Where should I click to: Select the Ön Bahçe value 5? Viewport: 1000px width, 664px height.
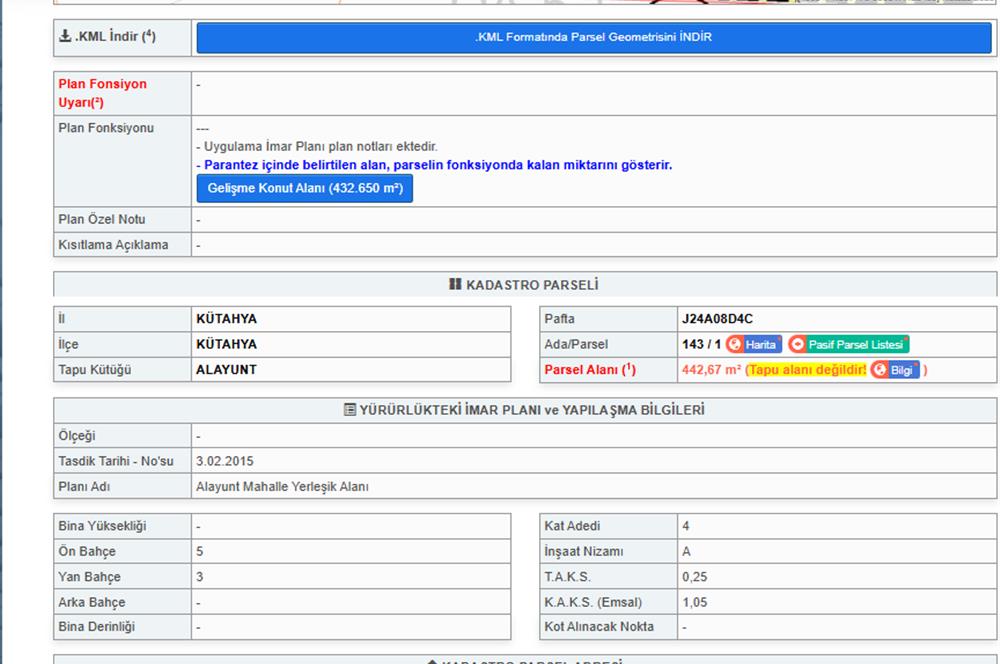point(200,552)
